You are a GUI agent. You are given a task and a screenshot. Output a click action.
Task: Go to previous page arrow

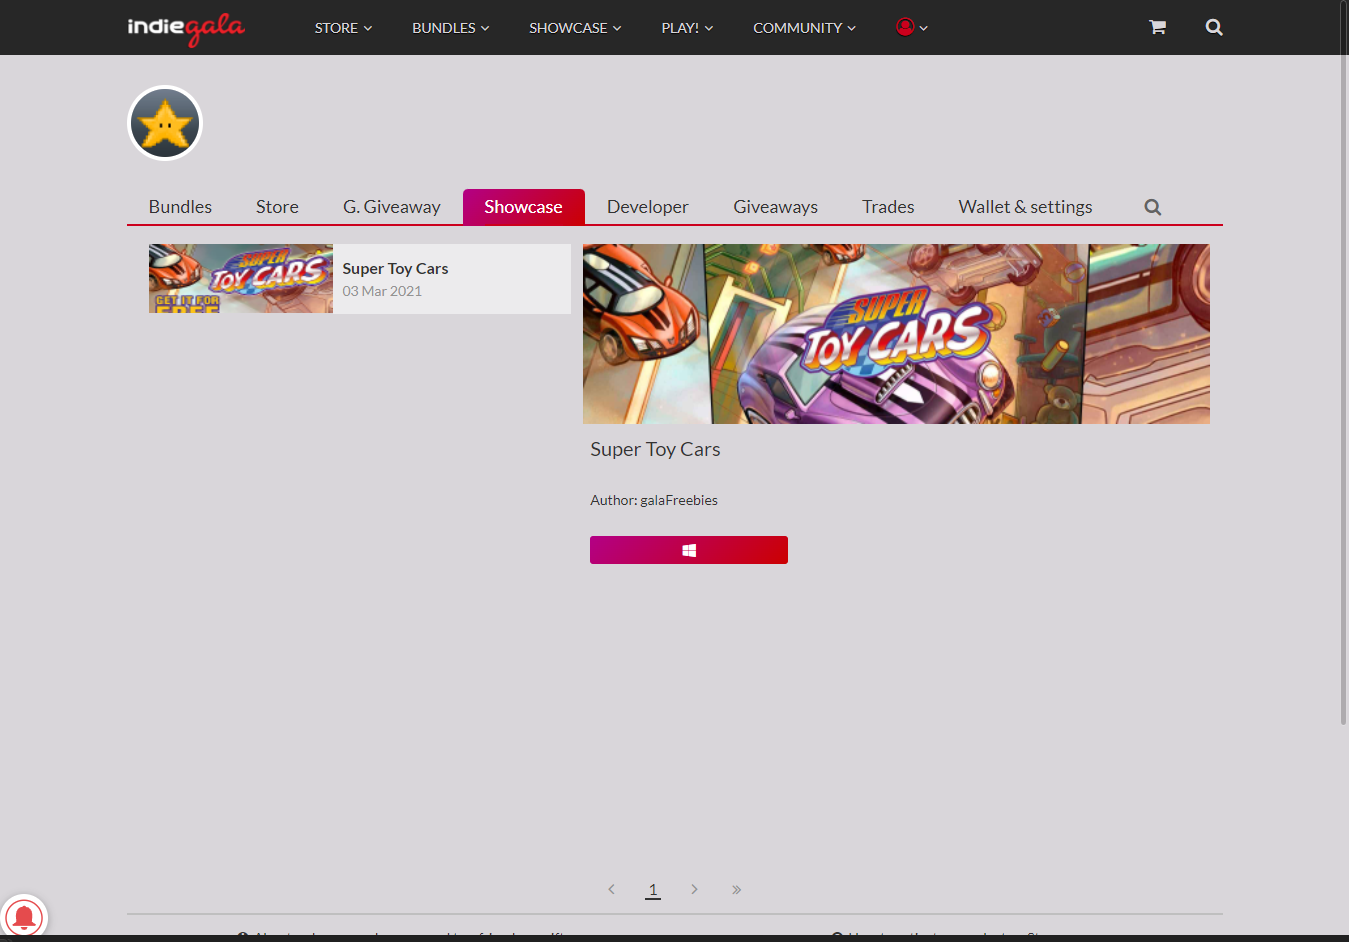pyautogui.click(x=611, y=889)
